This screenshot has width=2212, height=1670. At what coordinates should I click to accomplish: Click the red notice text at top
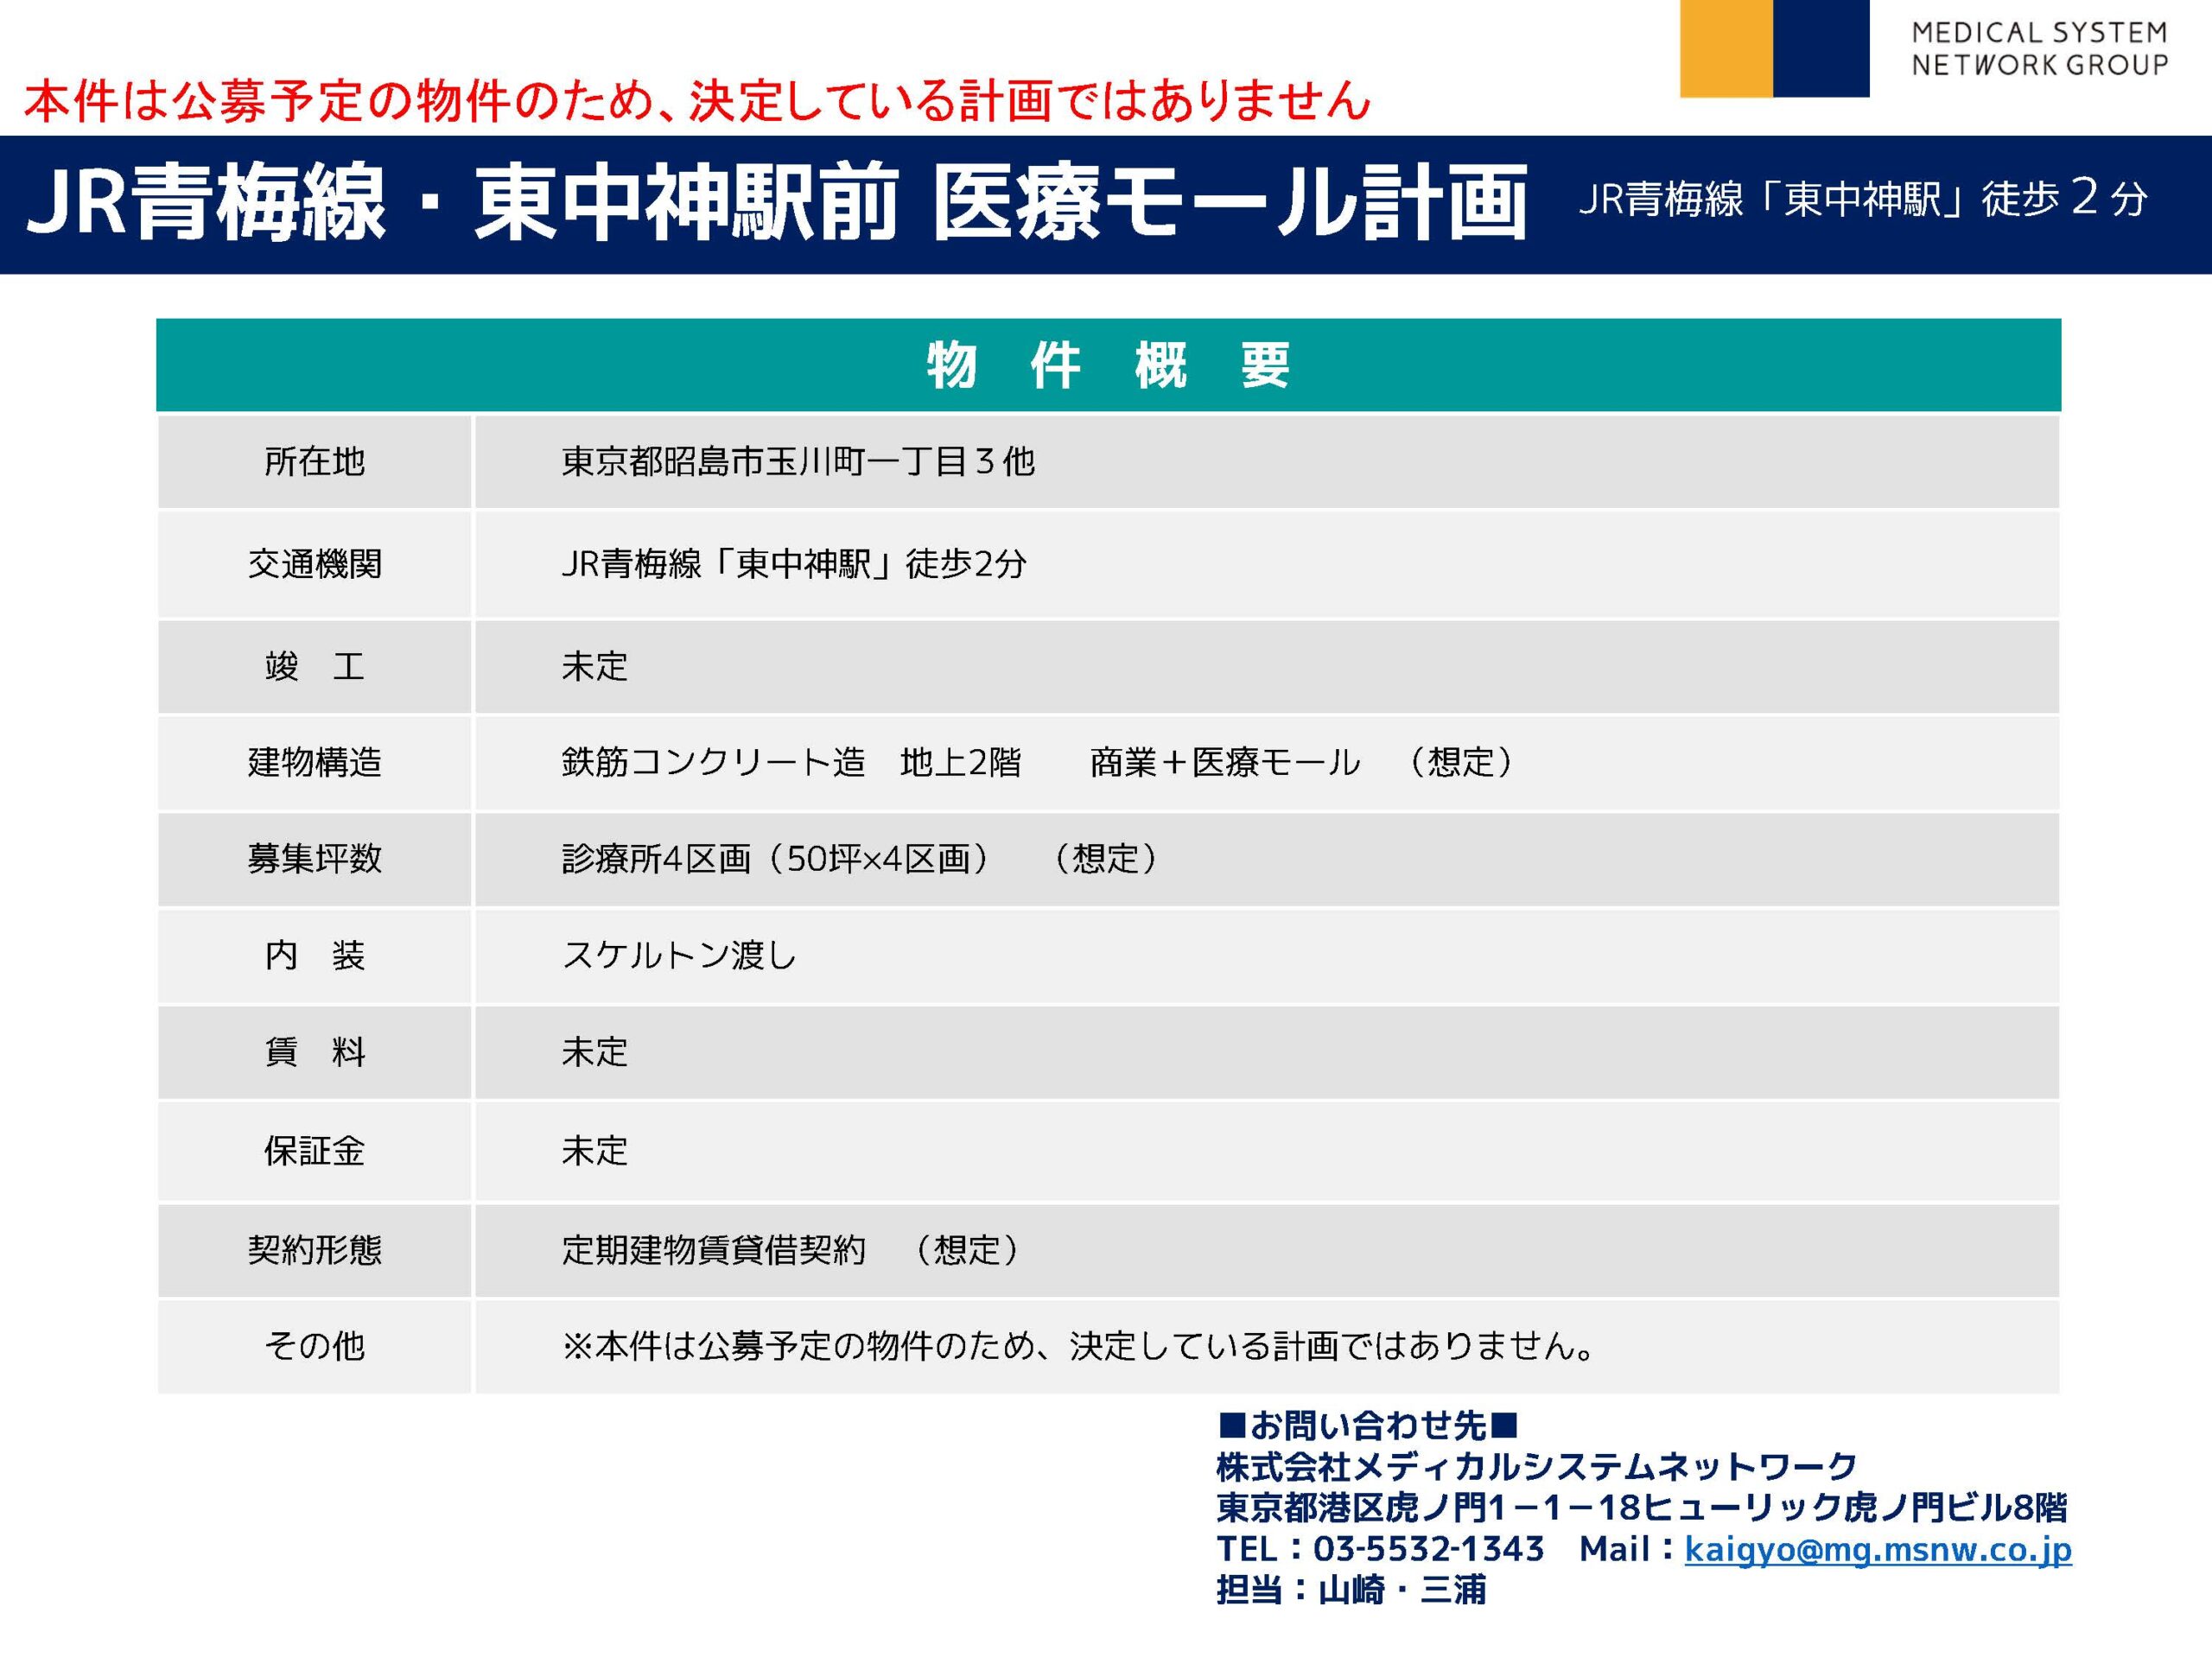pos(696,101)
